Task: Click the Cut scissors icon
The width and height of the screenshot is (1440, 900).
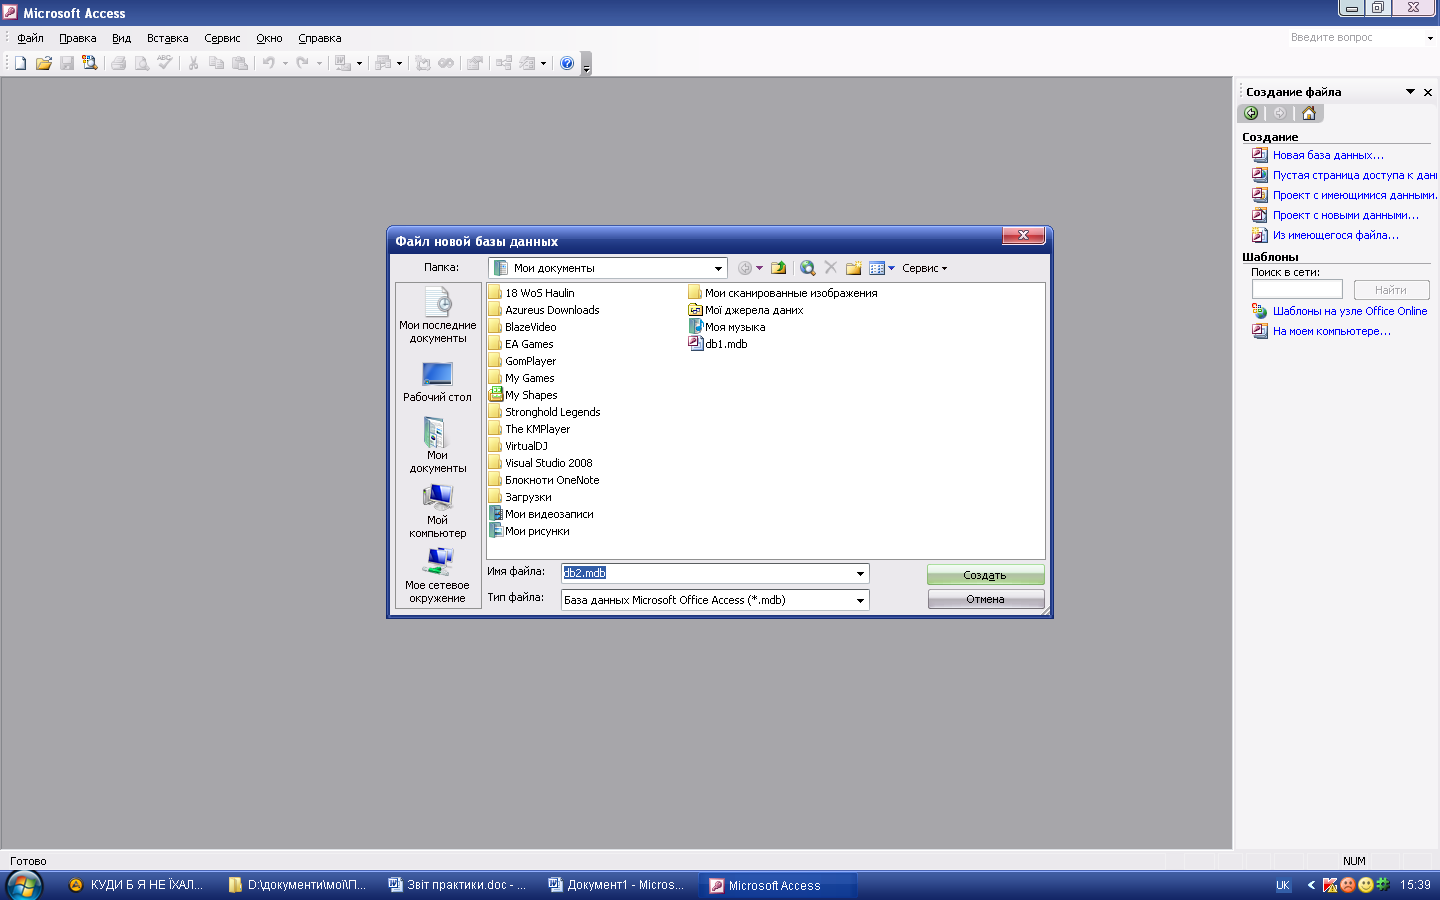Action: coord(193,63)
